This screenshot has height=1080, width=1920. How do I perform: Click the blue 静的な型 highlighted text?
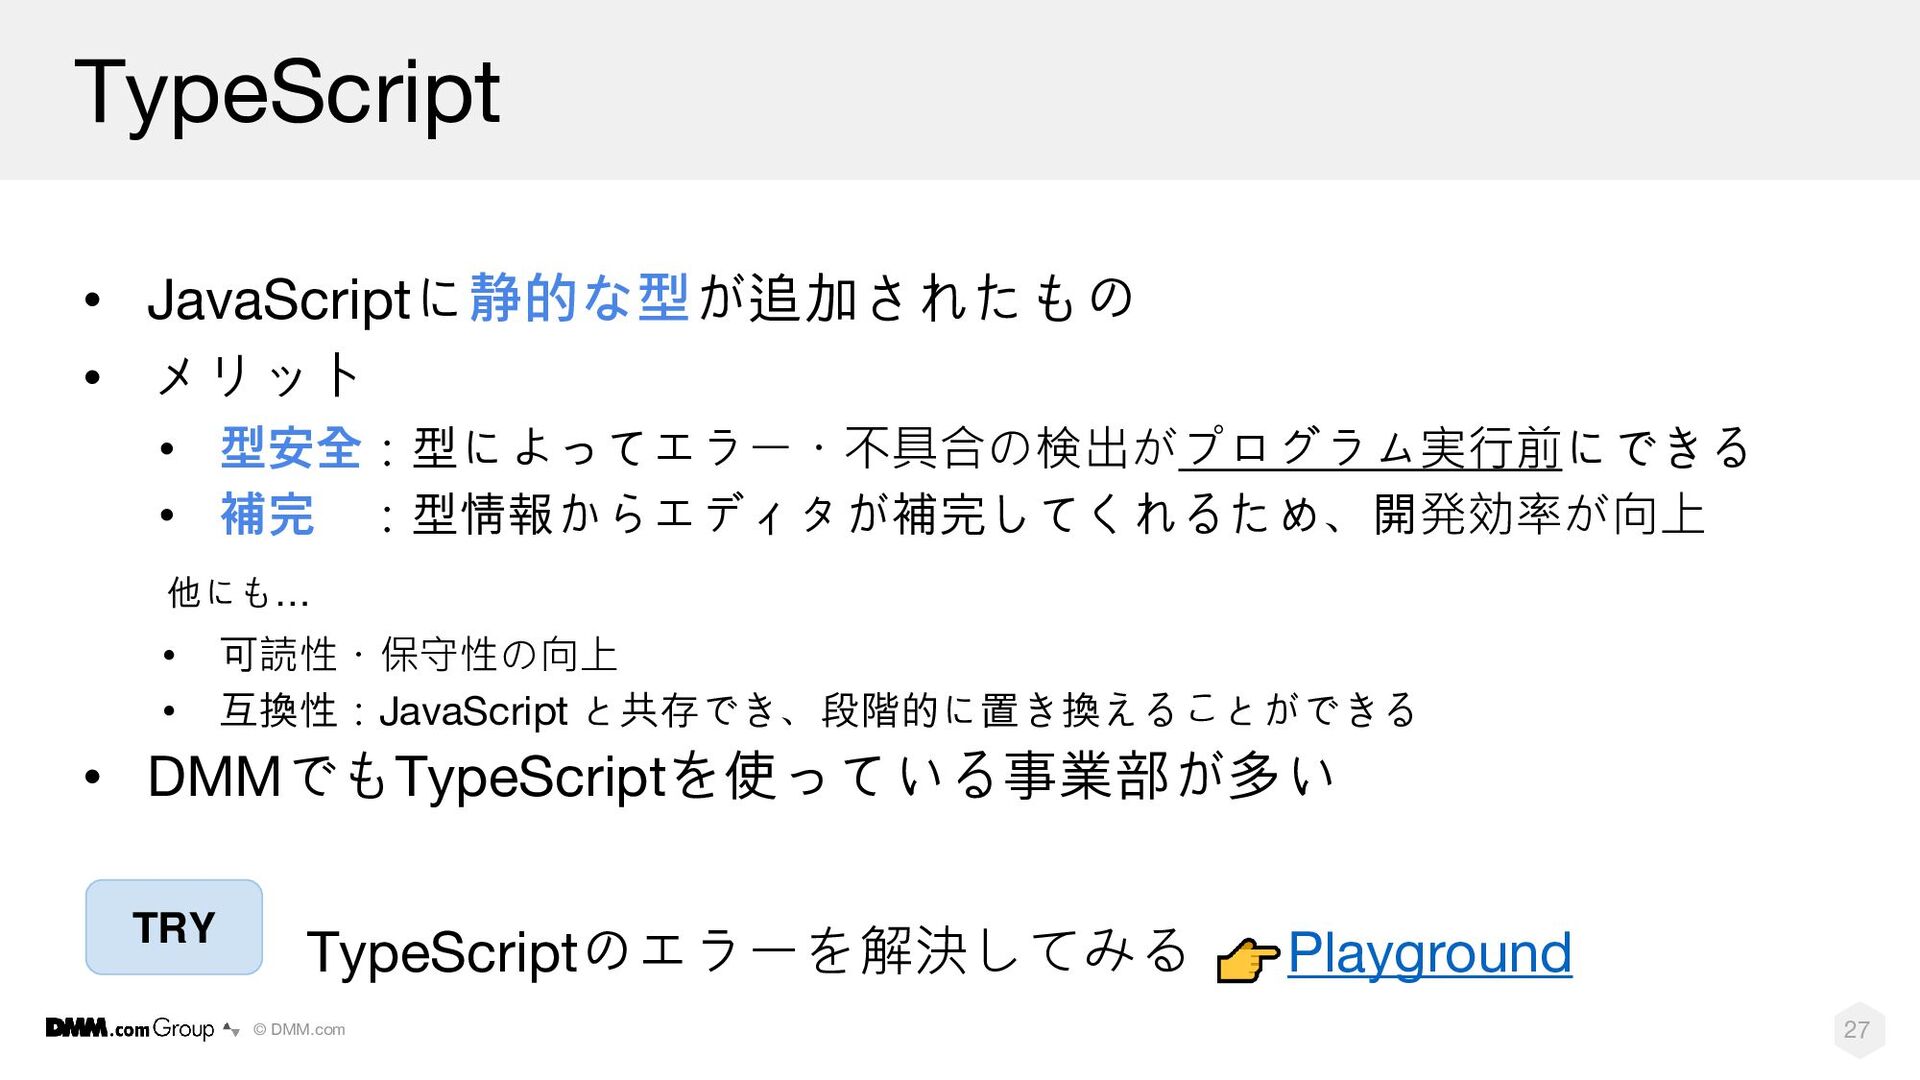[x=579, y=298]
